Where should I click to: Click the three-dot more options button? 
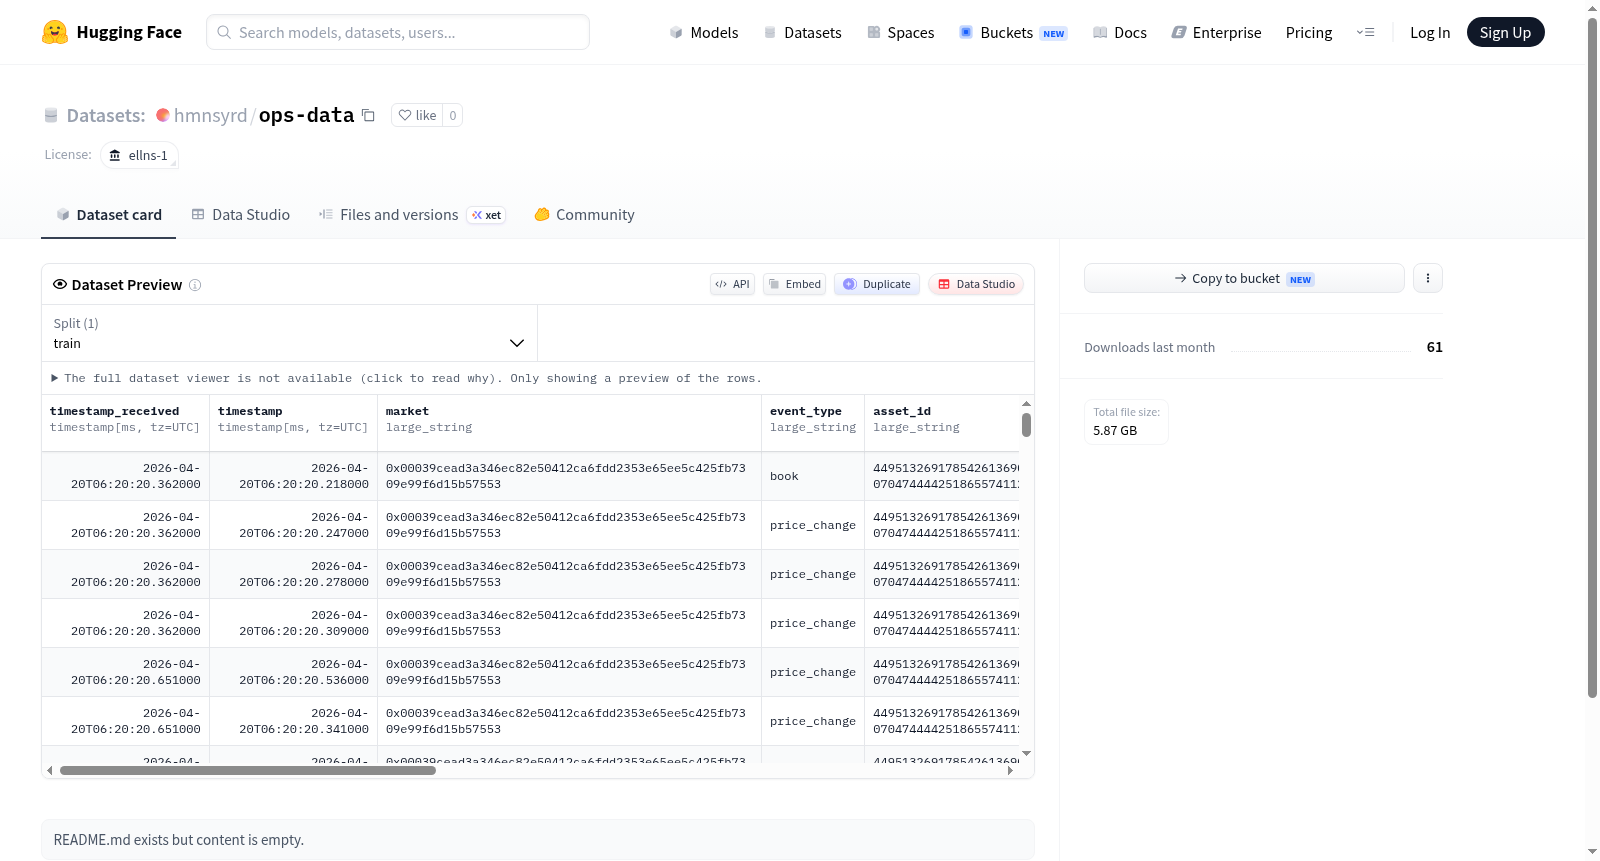[1428, 278]
